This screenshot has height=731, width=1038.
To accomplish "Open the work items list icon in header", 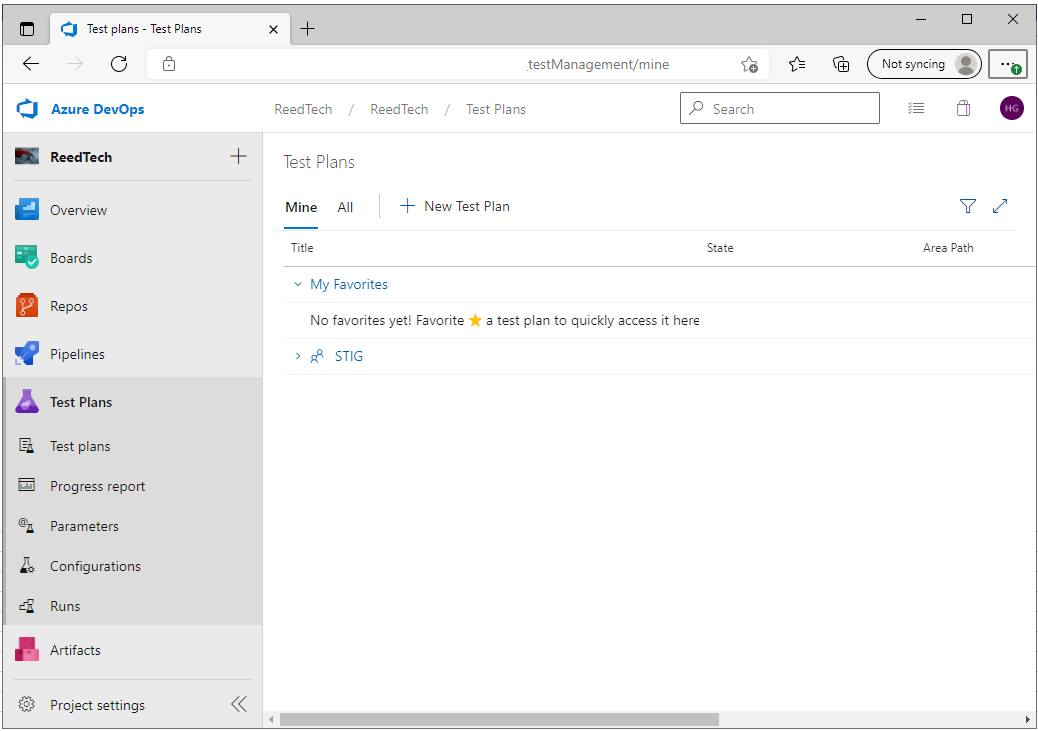I will (x=916, y=109).
